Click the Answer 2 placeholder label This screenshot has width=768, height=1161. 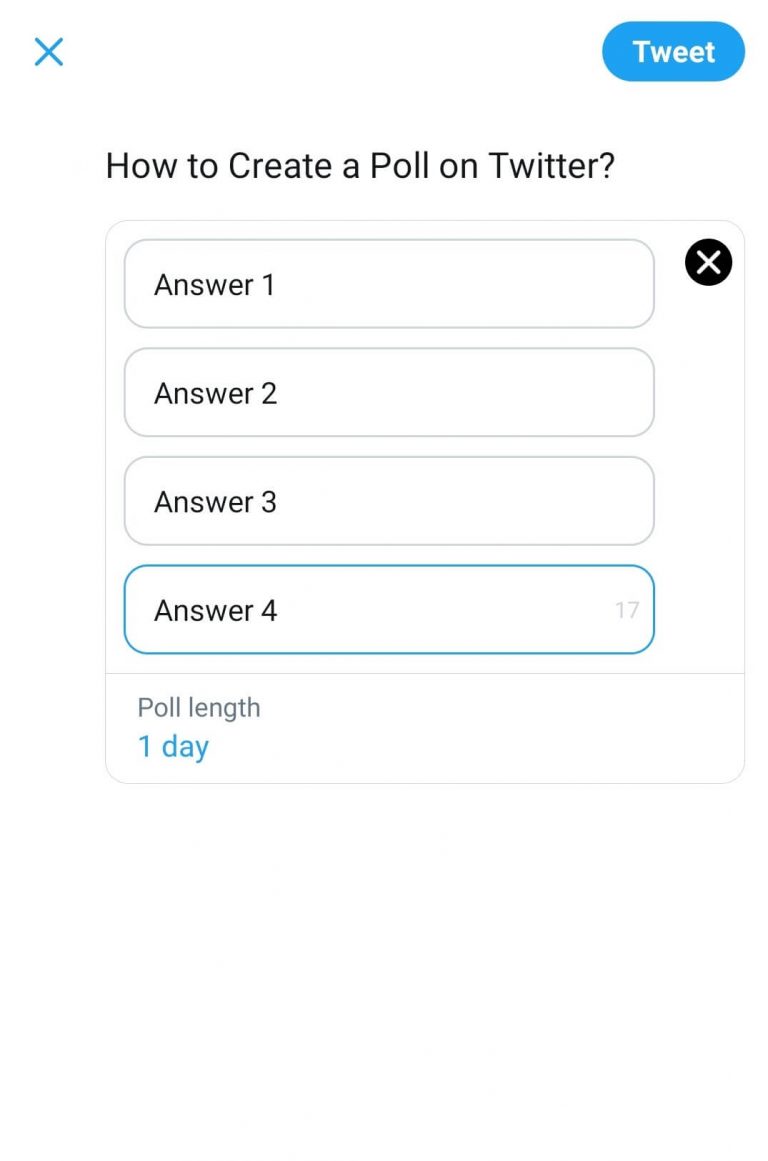point(216,394)
